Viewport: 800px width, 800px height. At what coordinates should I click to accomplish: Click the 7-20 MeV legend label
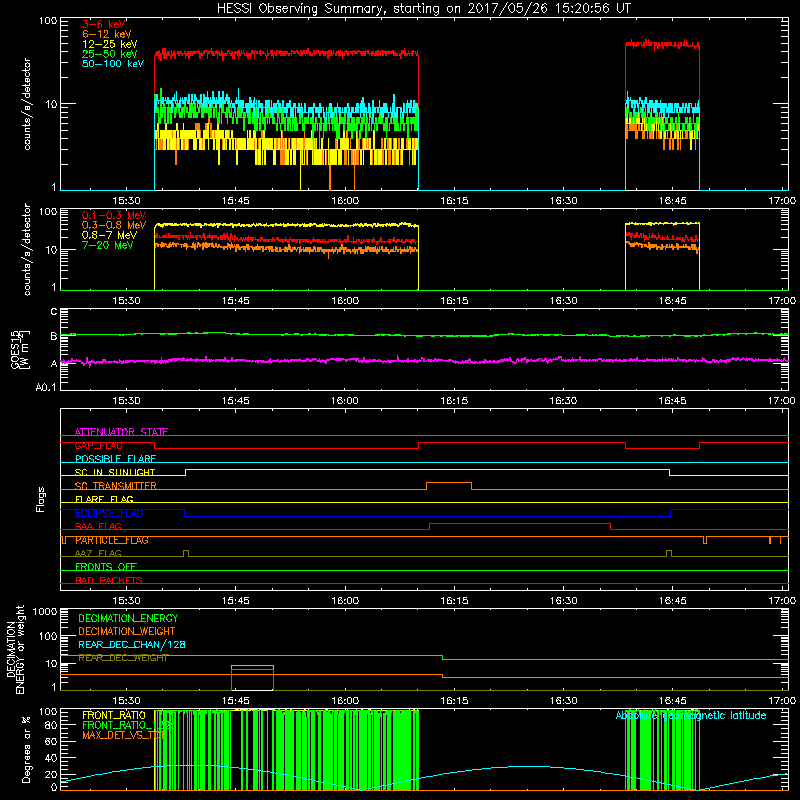[x=107, y=245]
